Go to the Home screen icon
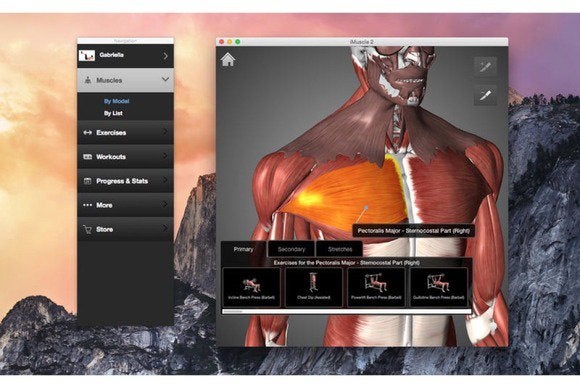Image resolution: width=580 pixels, height=388 pixels. (x=228, y=60)
